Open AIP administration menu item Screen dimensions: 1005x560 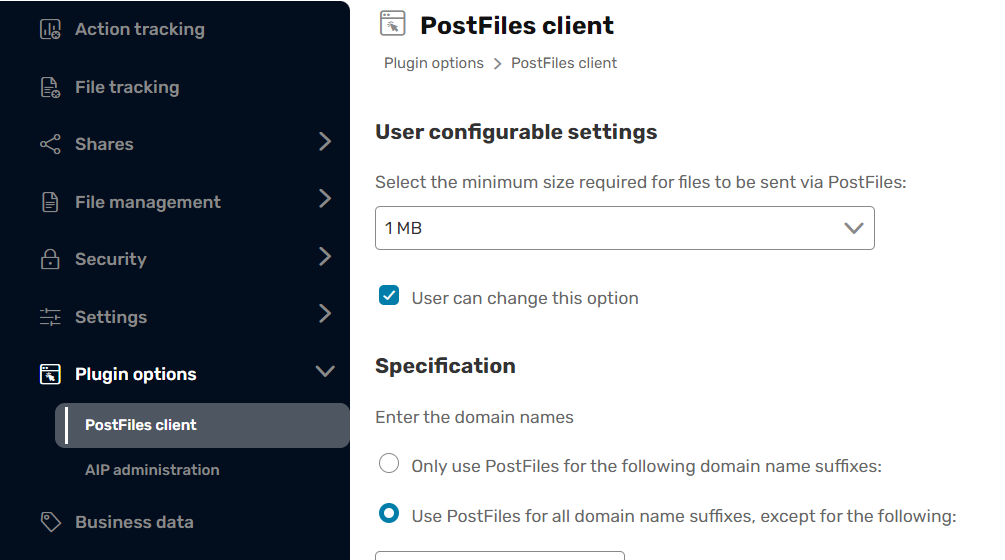pyautogui.click(x=153, y=470)
